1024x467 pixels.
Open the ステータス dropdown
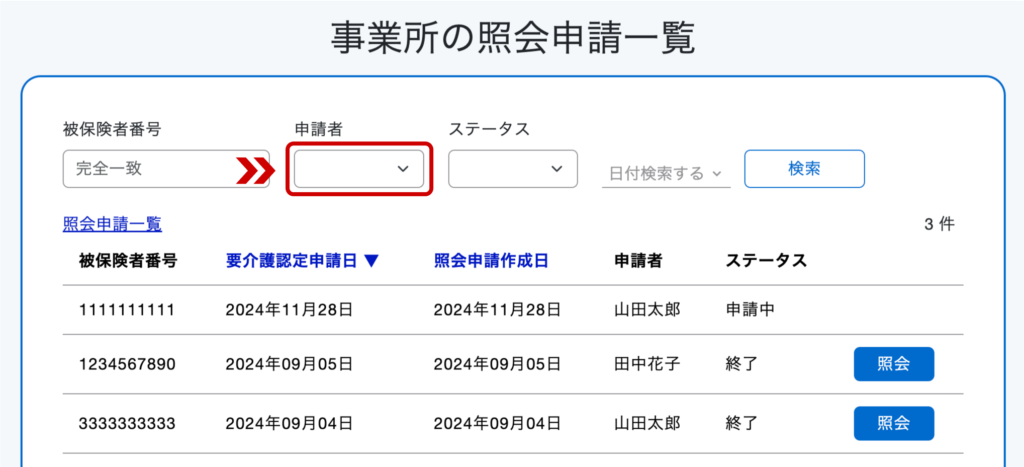[x=513, y=169]
